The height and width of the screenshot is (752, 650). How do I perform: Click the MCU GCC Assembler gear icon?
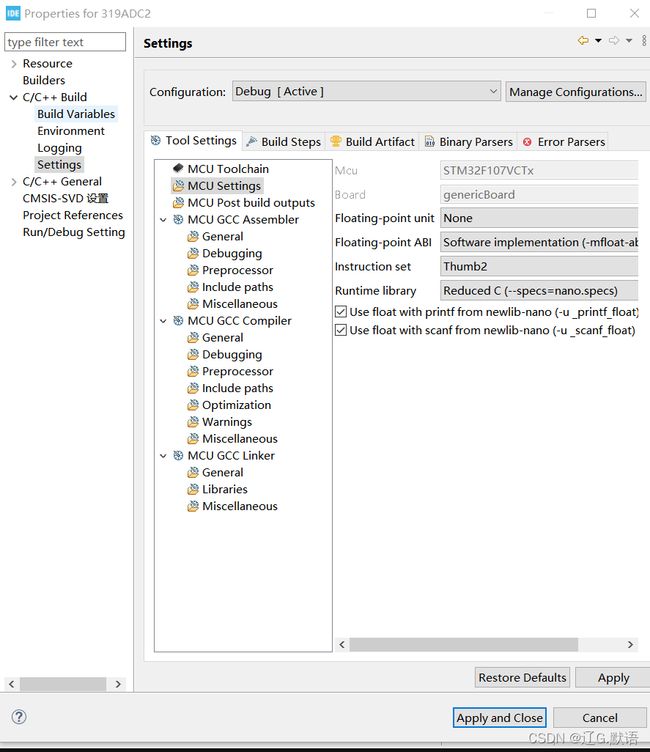click(178, 219)
